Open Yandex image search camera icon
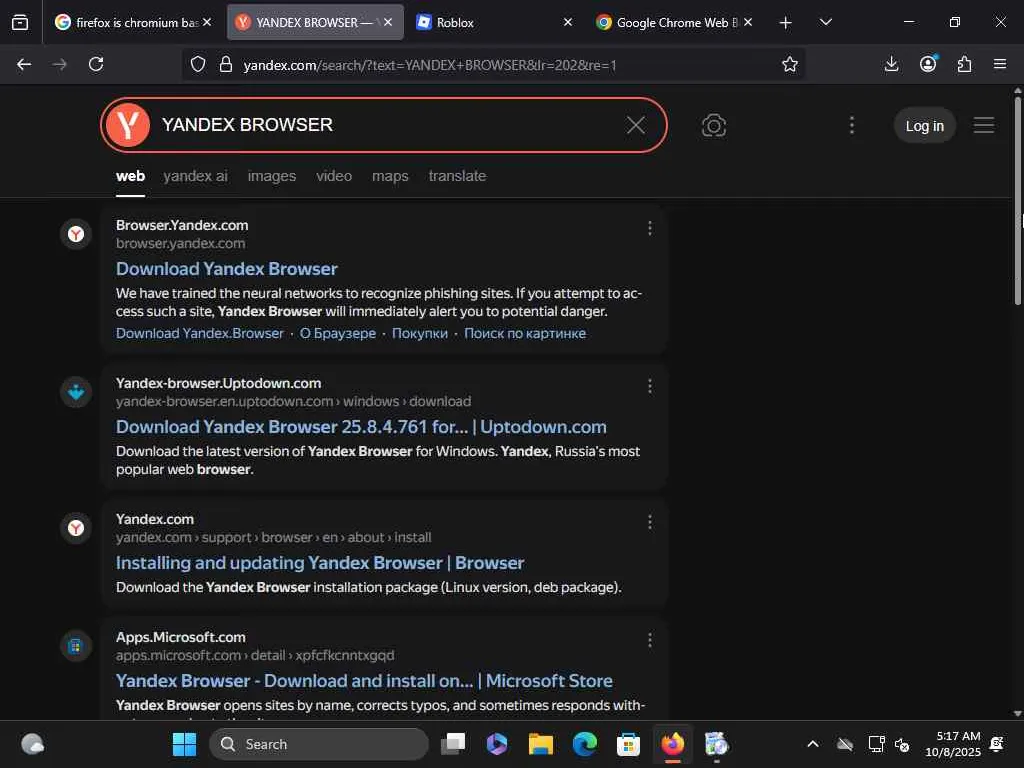Image resolution: width=1024 pixels, height=768 pixels. pyautogui.click(x=714, y=125)
